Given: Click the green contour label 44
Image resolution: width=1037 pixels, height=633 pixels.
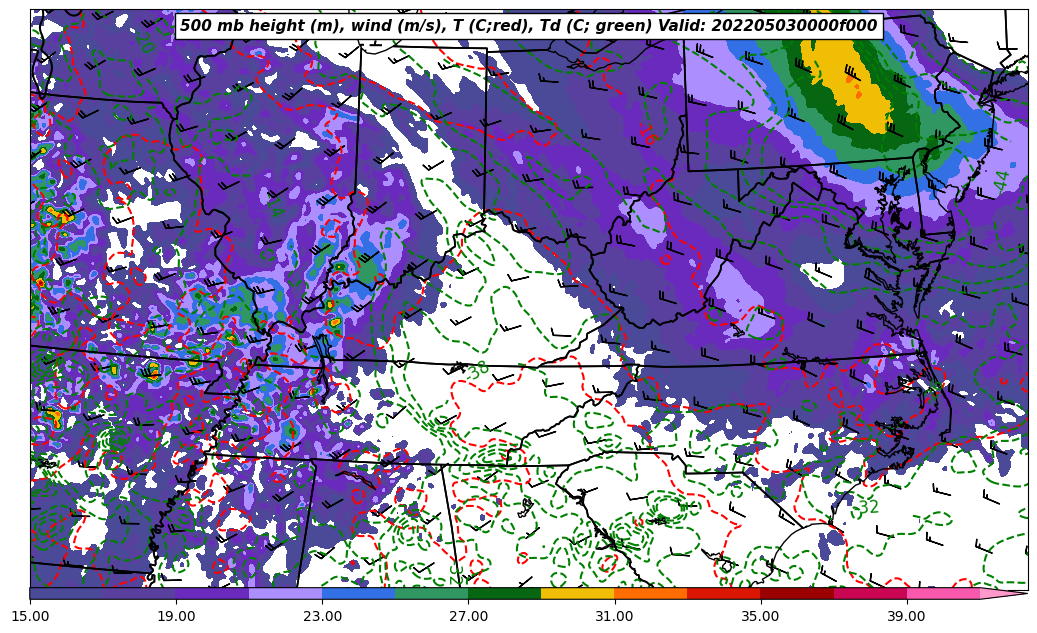Looking at the screenshot, I should click(1002, 181).
